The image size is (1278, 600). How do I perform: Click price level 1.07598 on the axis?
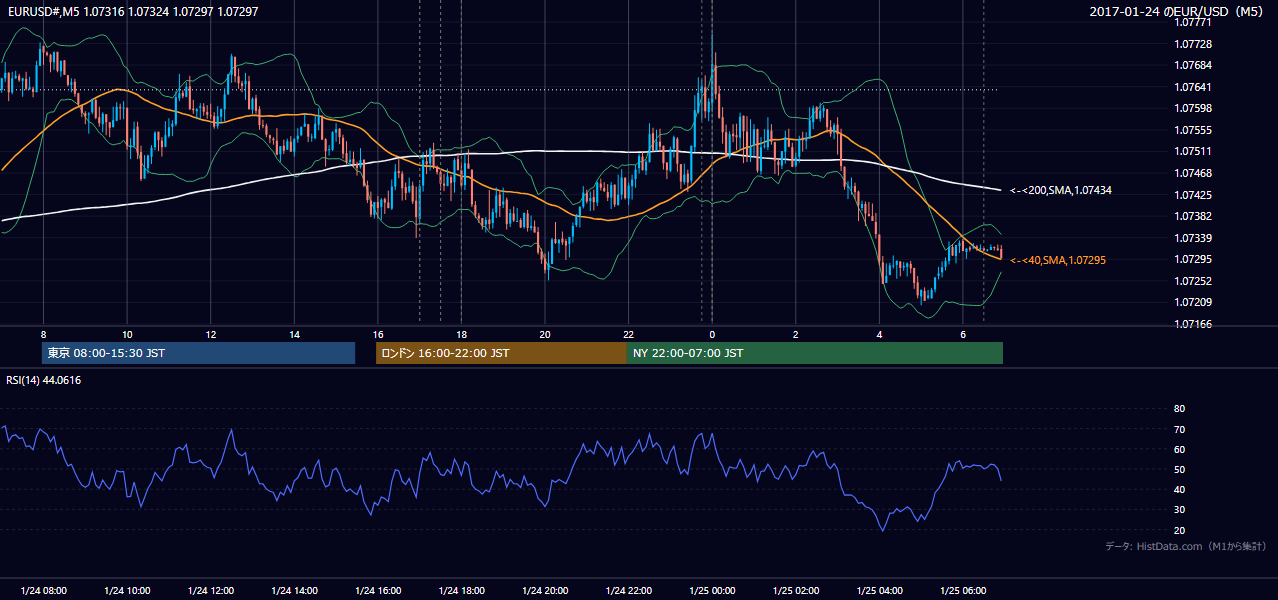(1194, 108)
